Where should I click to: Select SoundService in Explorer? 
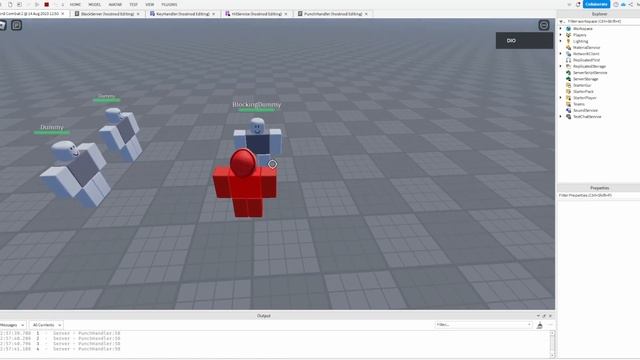point(585,110)
